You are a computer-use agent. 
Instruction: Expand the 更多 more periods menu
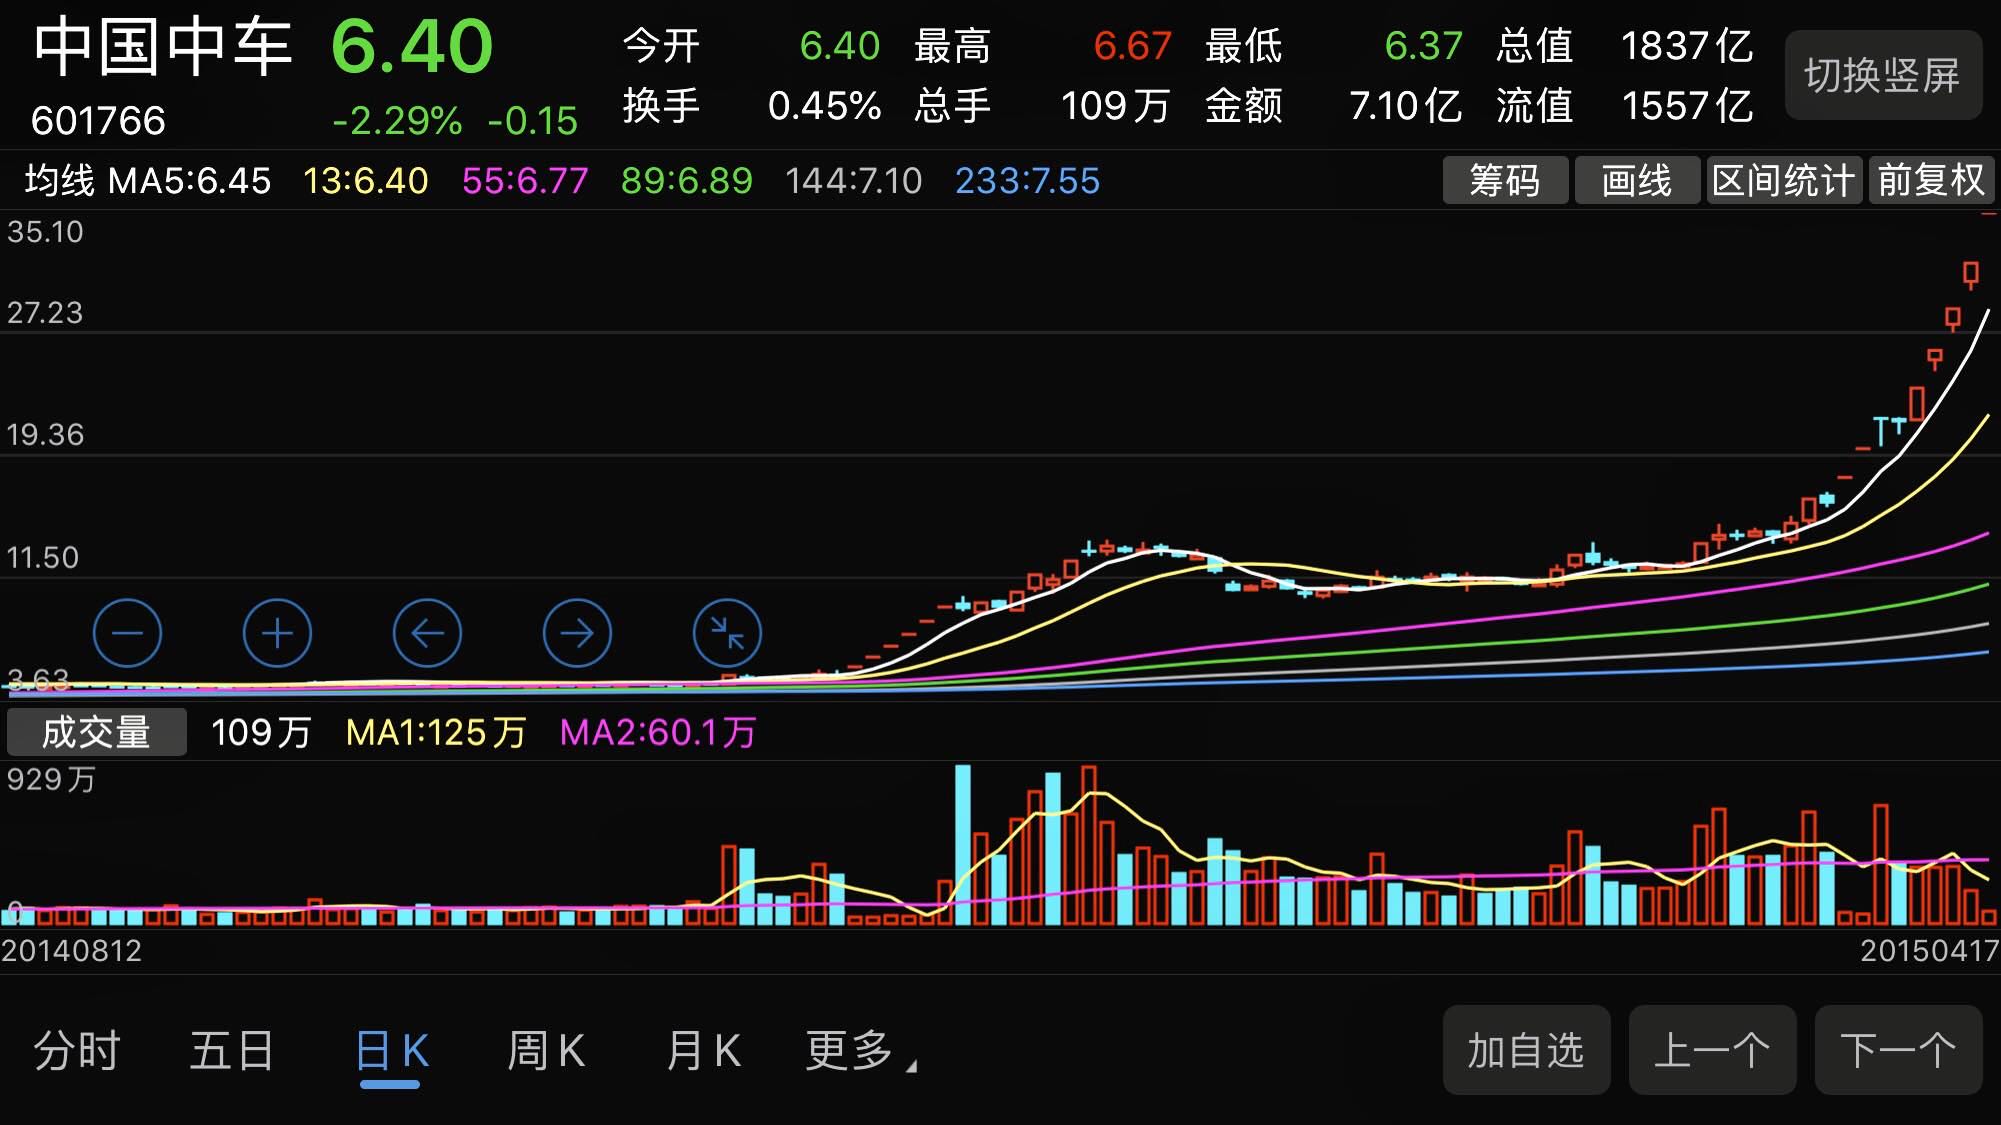[860, 1051]
